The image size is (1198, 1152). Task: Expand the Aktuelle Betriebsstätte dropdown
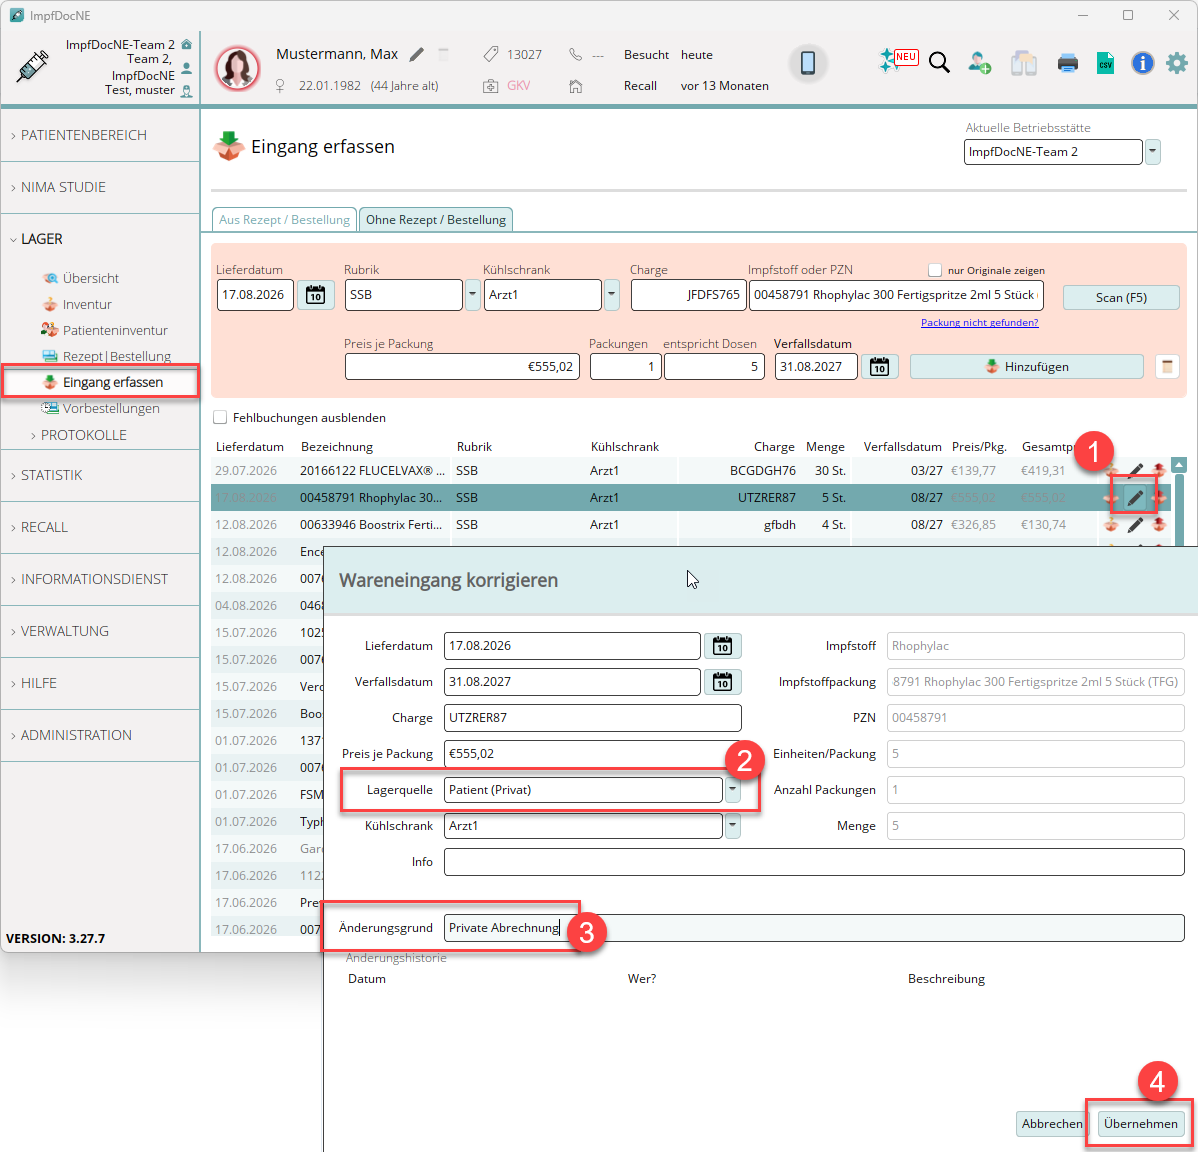point(1152,151)
